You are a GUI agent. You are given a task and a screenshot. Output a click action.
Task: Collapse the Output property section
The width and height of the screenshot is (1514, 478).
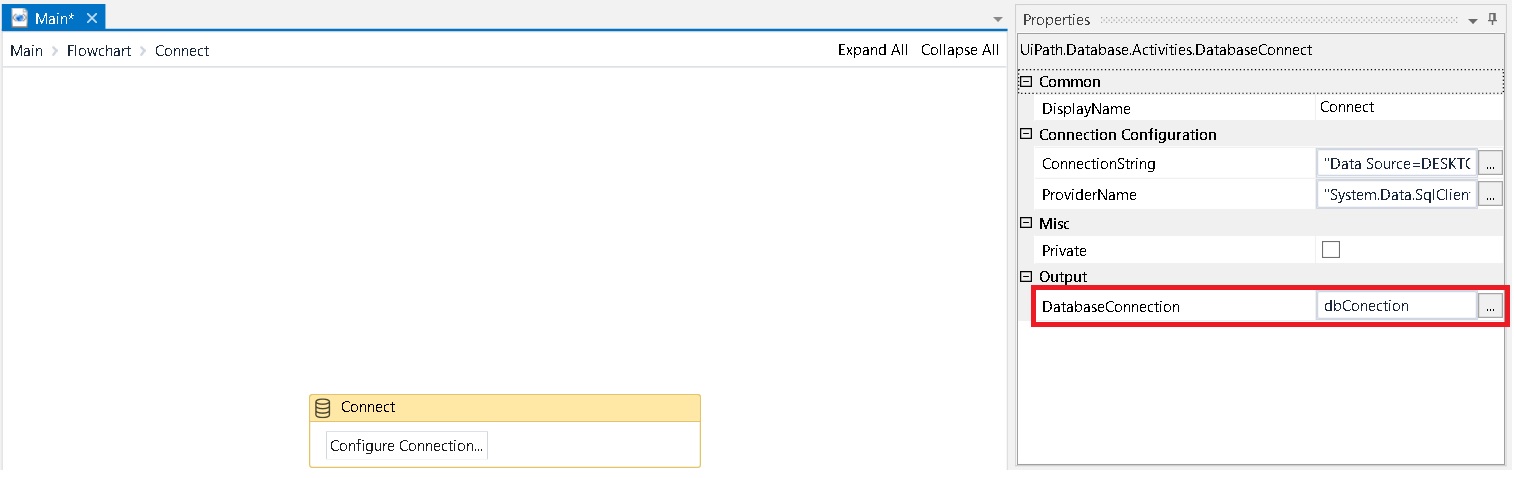[1025, 276]
